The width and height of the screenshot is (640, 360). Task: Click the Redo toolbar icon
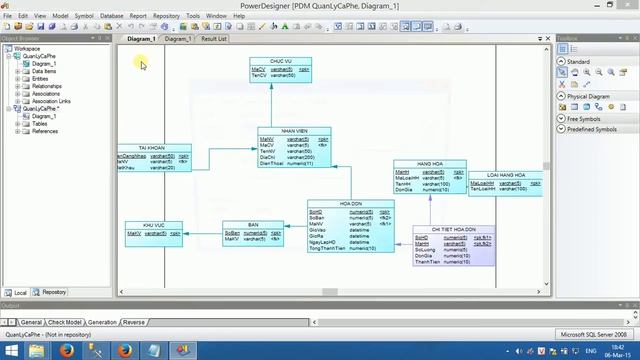coord(142,27)
